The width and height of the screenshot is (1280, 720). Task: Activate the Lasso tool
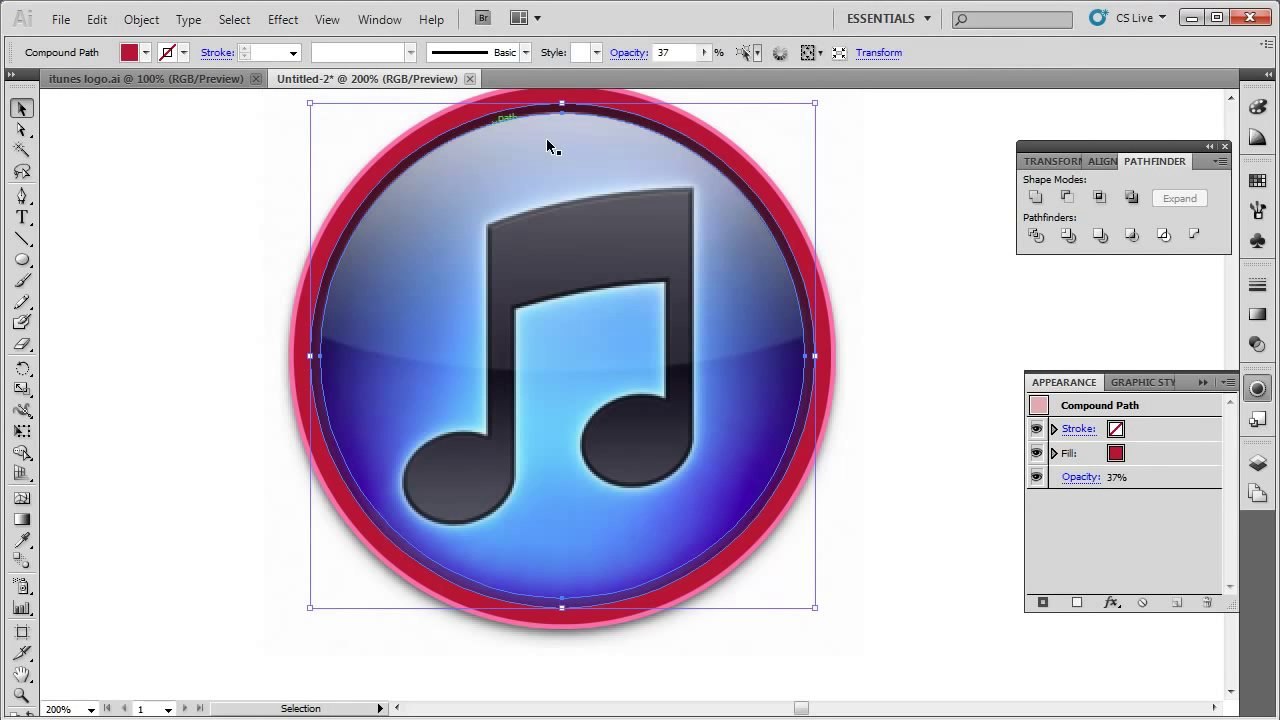(22, 171)
